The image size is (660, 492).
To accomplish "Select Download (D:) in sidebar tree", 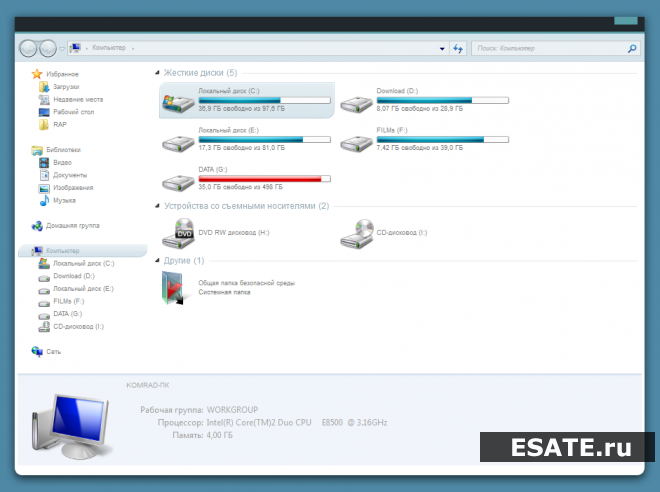I will [x=74, y=276].
